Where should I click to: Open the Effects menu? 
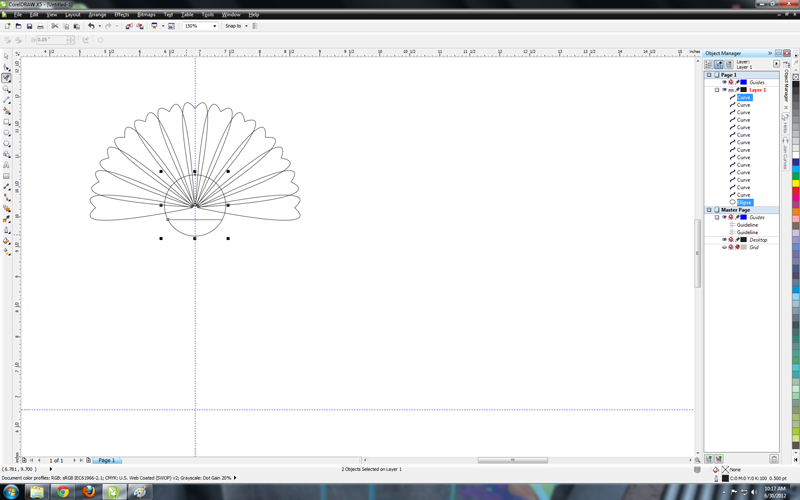pos(121,15)
